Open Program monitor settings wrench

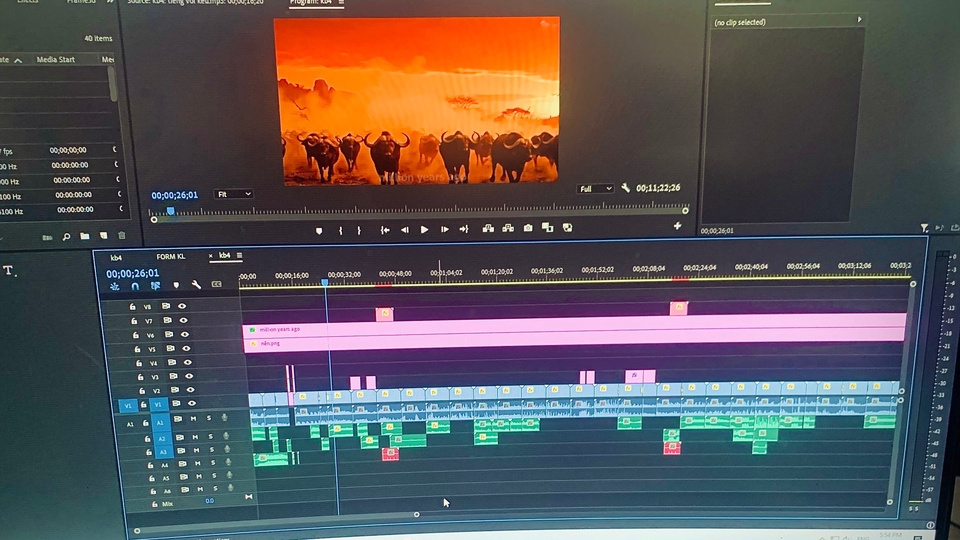pyautogui.click(x=626, y=188)
